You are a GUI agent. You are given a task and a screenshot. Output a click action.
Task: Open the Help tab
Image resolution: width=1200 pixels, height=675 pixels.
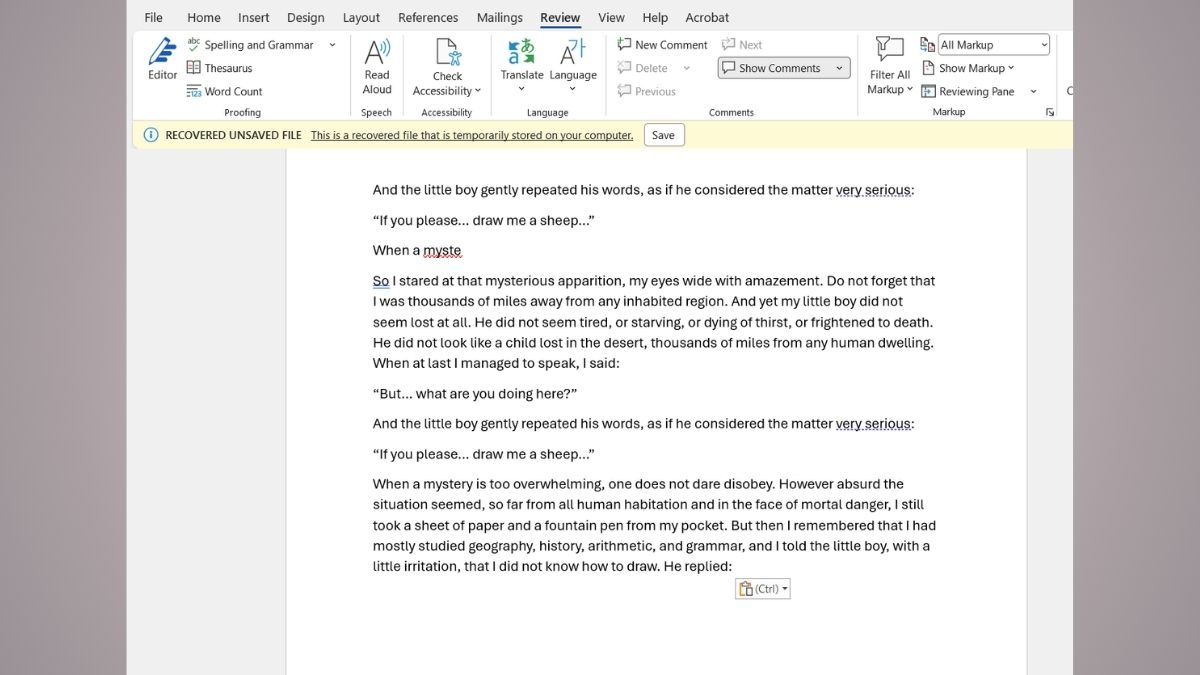[655, 17]
